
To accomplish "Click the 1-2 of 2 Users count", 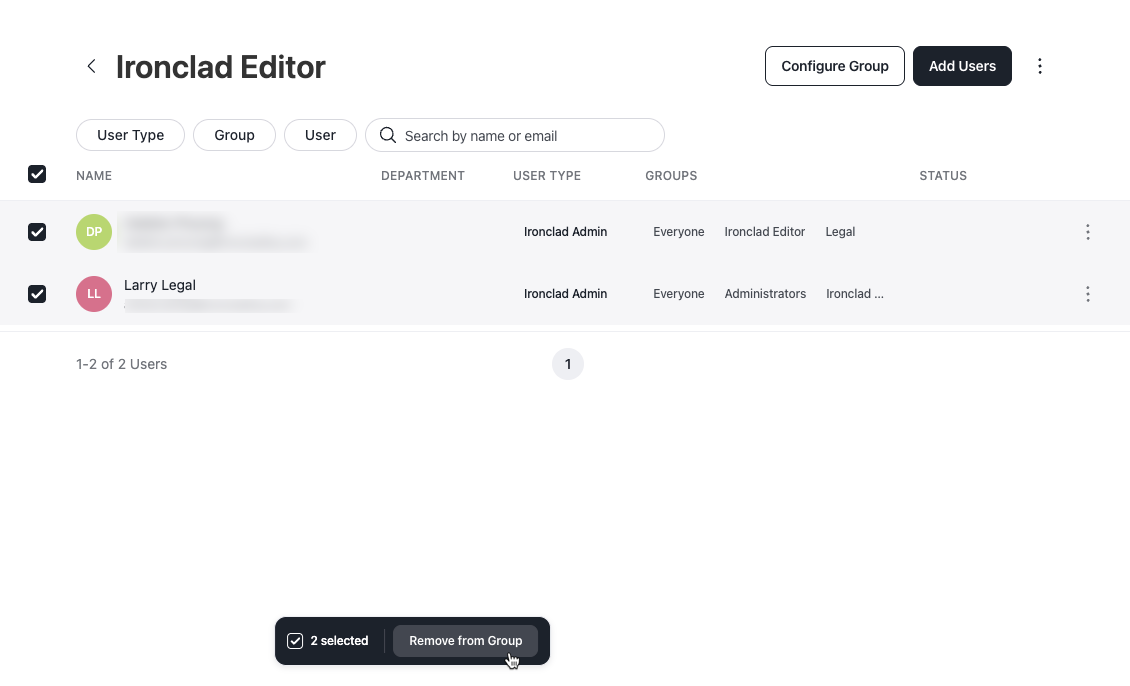I will (121, 365).
